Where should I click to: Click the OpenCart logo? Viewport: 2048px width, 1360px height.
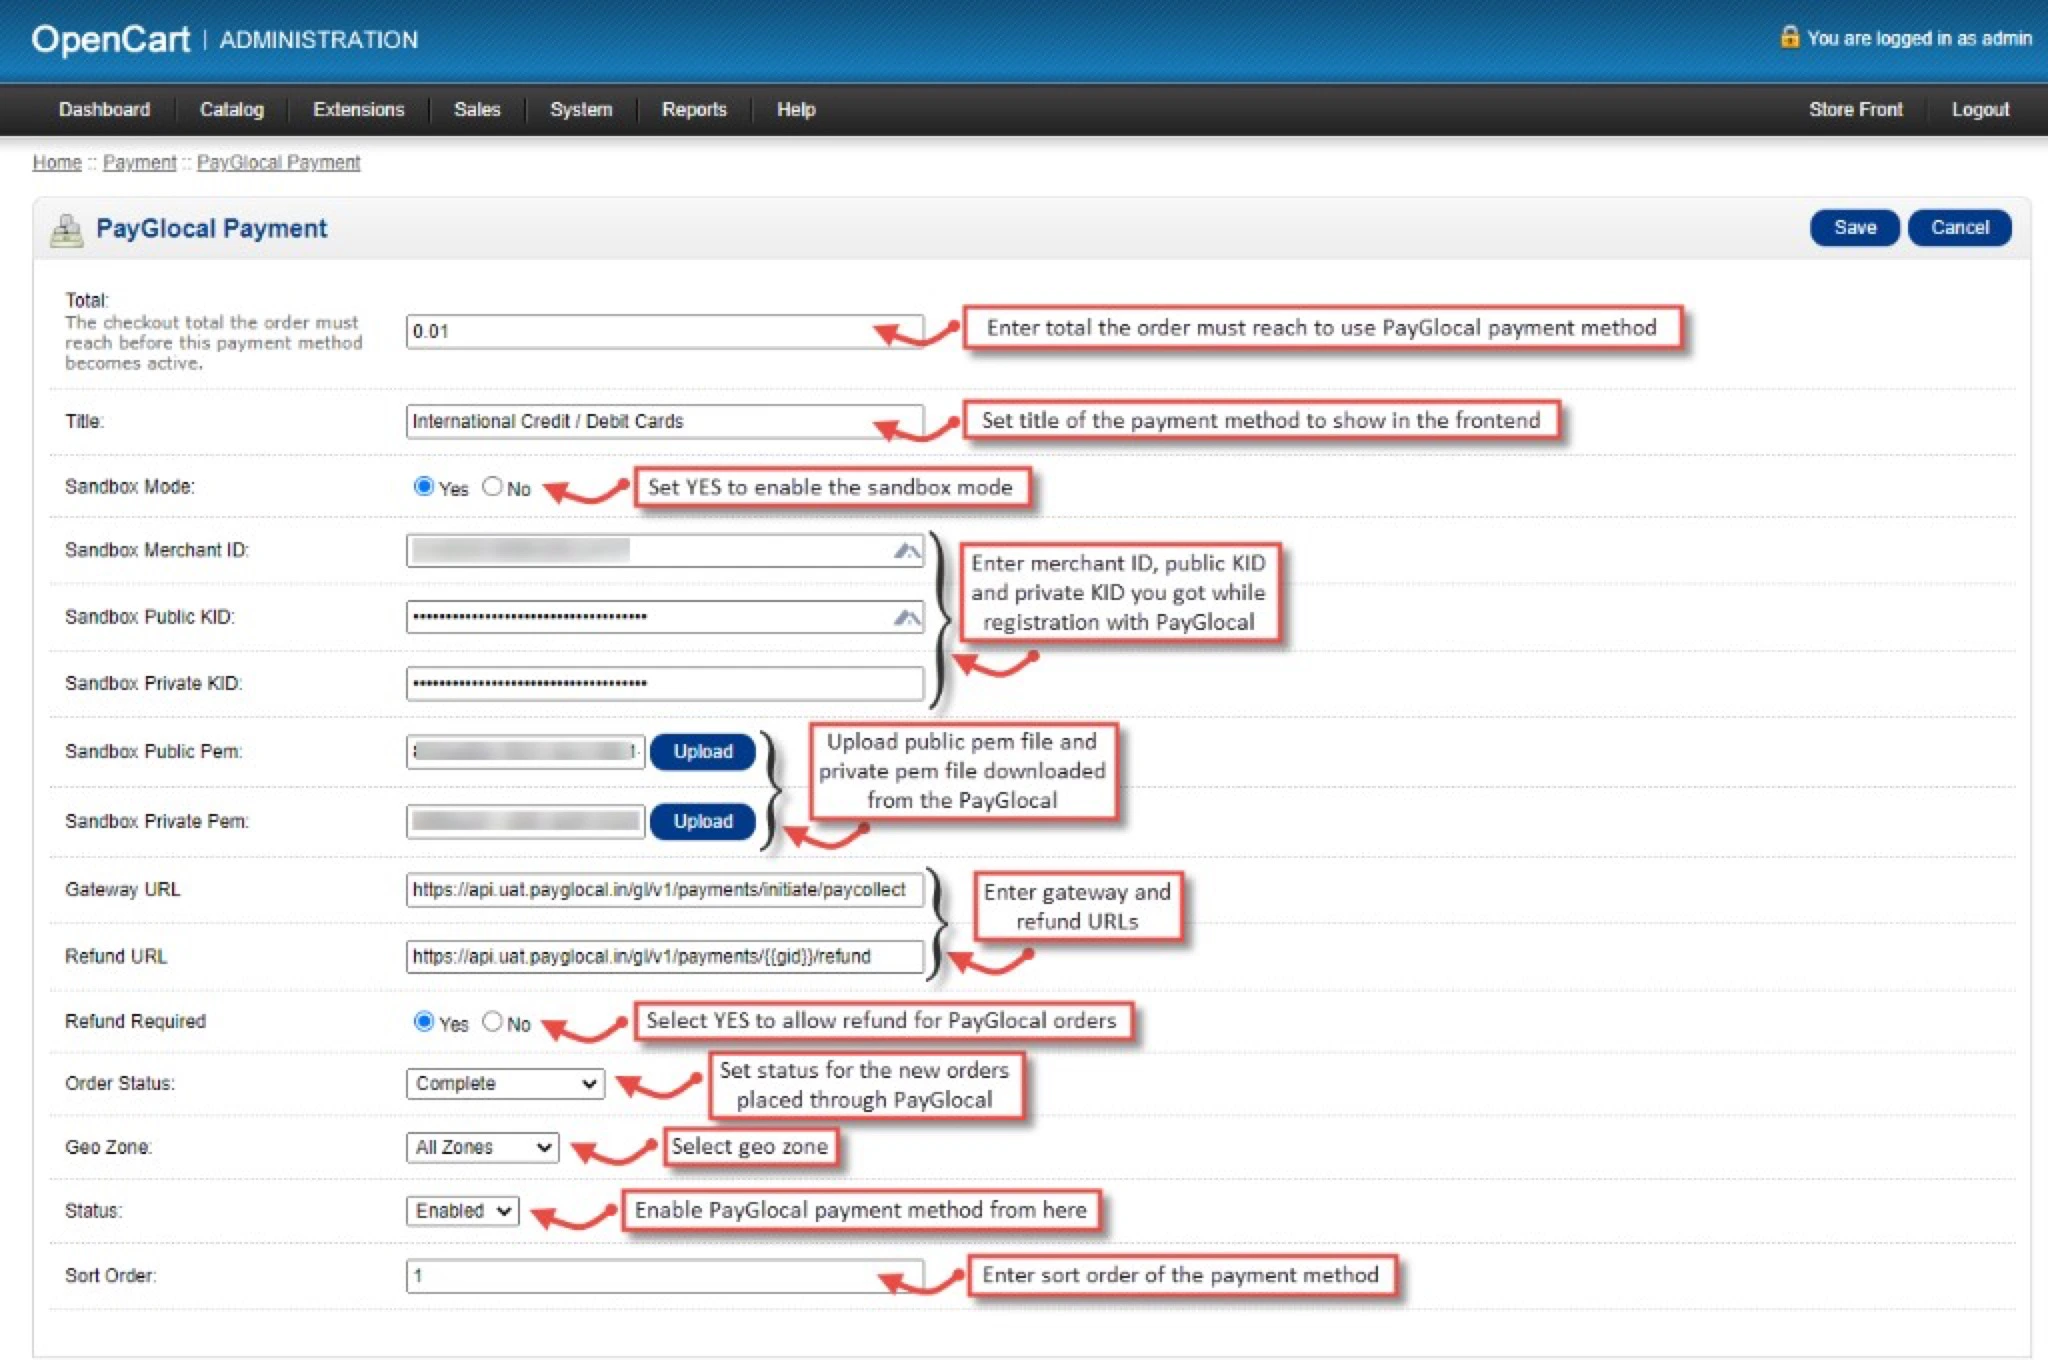110,40
